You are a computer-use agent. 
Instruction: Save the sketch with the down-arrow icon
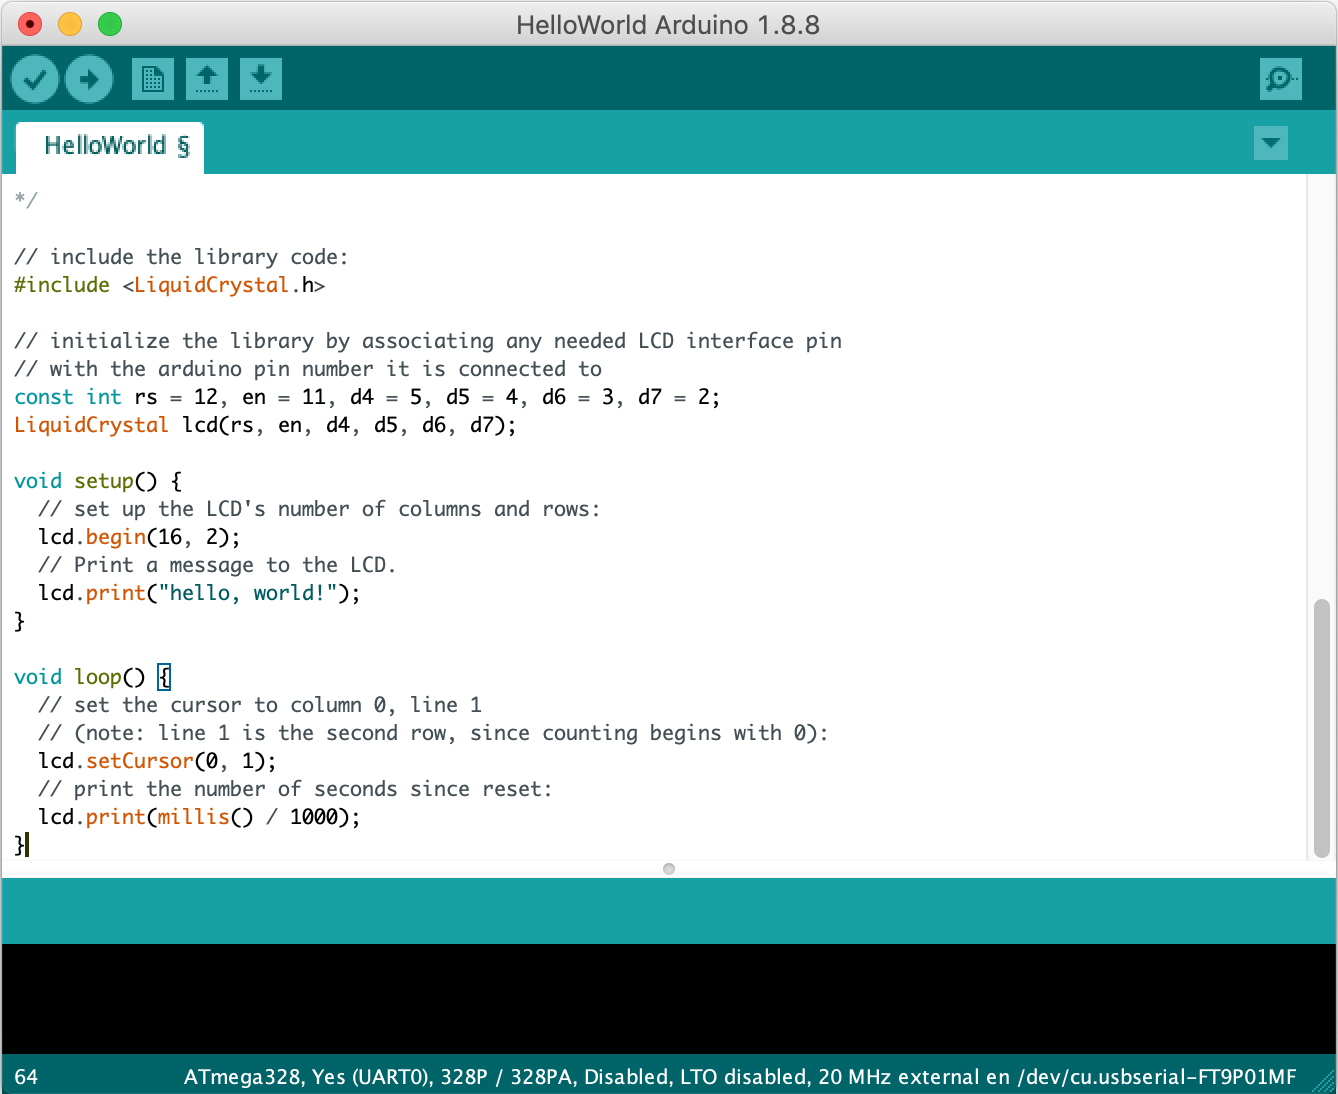(x=261, y=79)
